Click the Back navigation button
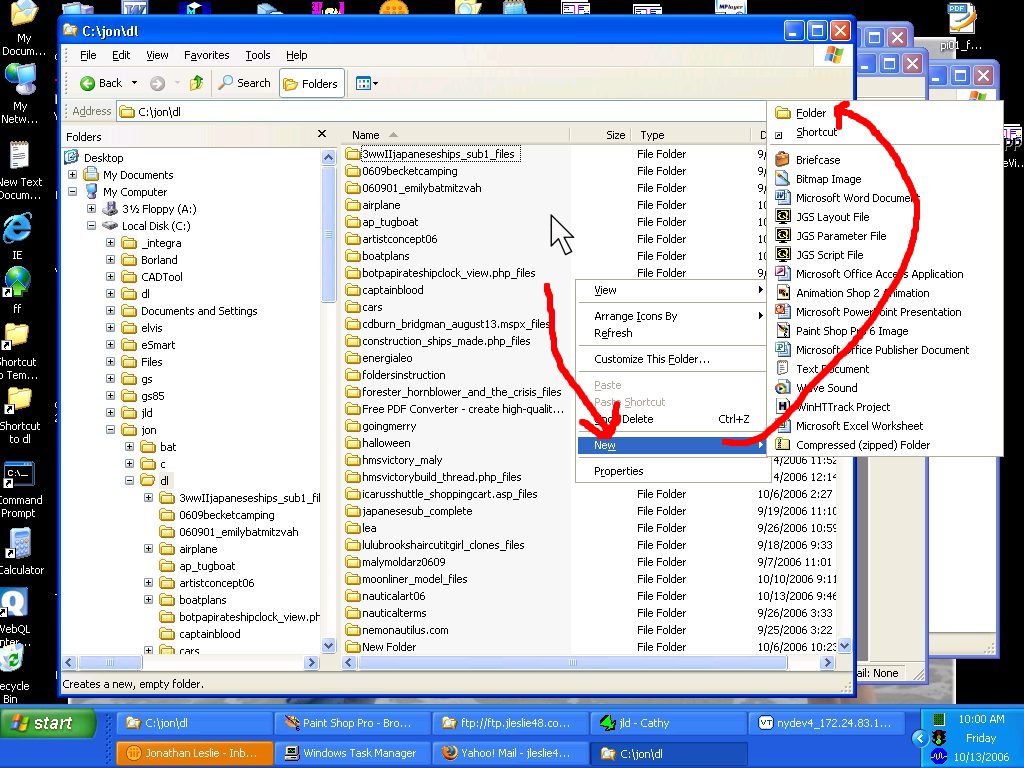This screenshot has height=768, width=1024. click(100, 83)
